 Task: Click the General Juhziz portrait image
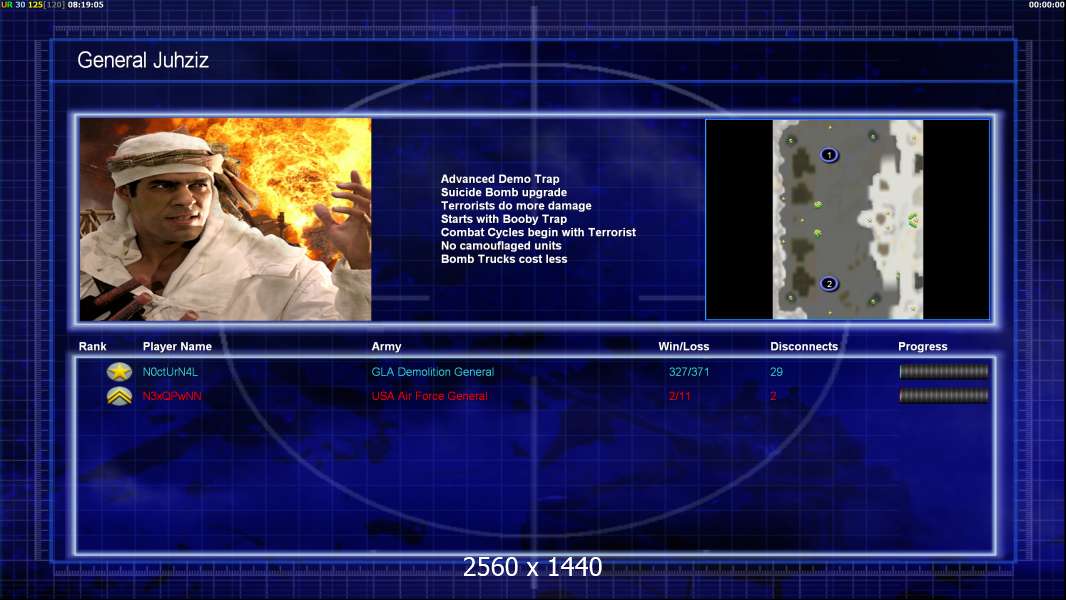[x=225, y=219]
